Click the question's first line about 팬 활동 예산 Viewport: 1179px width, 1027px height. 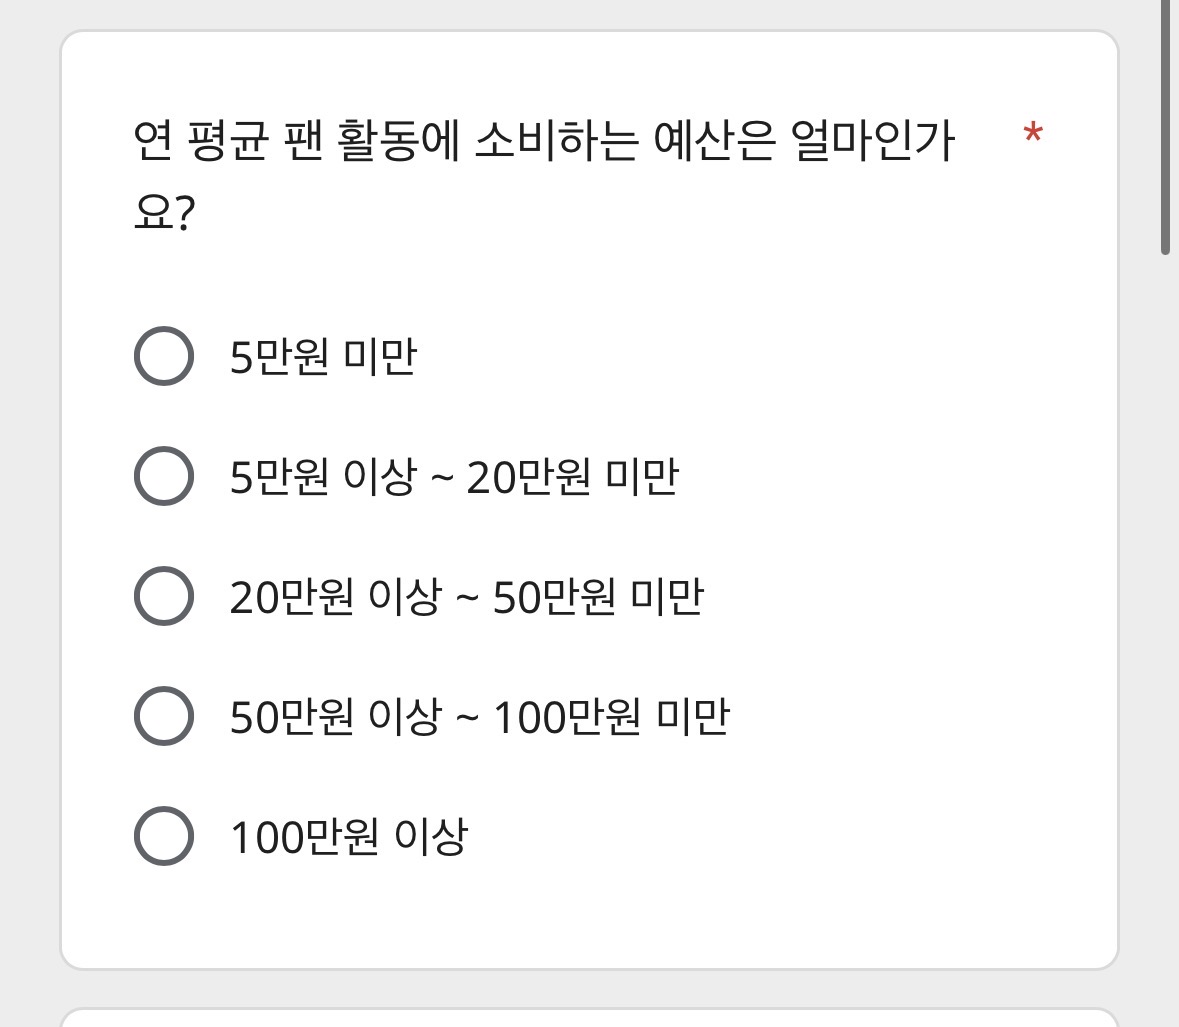[544, 141]
